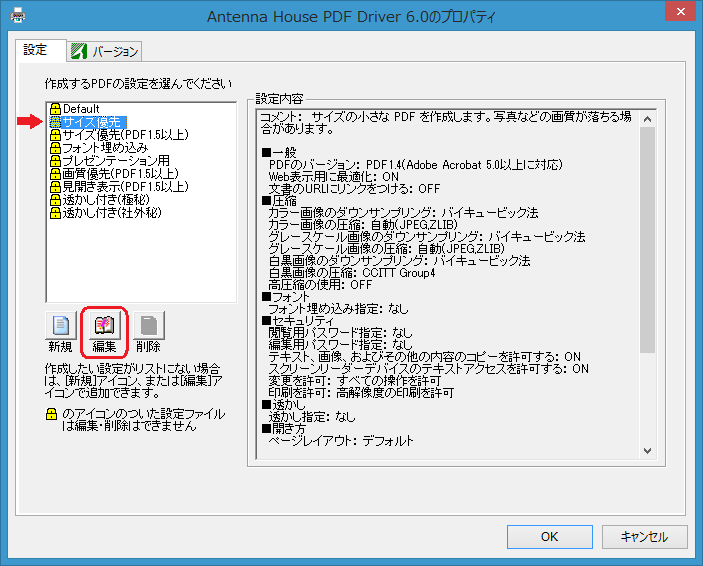Click '白黒画像の圧縮: CCITT Group4' line
This screenshot has width=703, height=566.
(352, 273)
